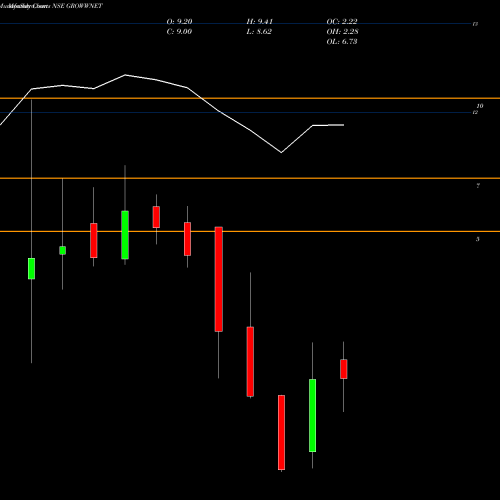Click the price axis label '10'
500x500 pixels.
(x=480, y=106)
